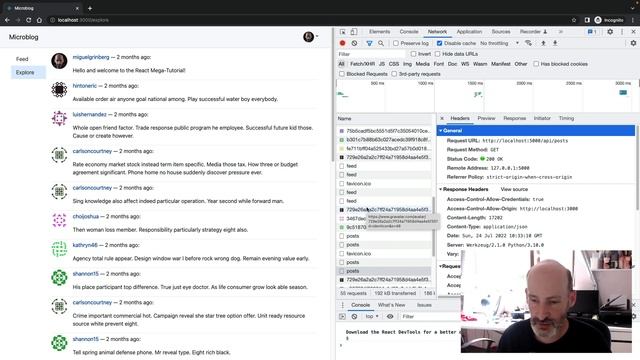
Task: Open console context 'top' dropdown
Action: click(x=372, y=317)
